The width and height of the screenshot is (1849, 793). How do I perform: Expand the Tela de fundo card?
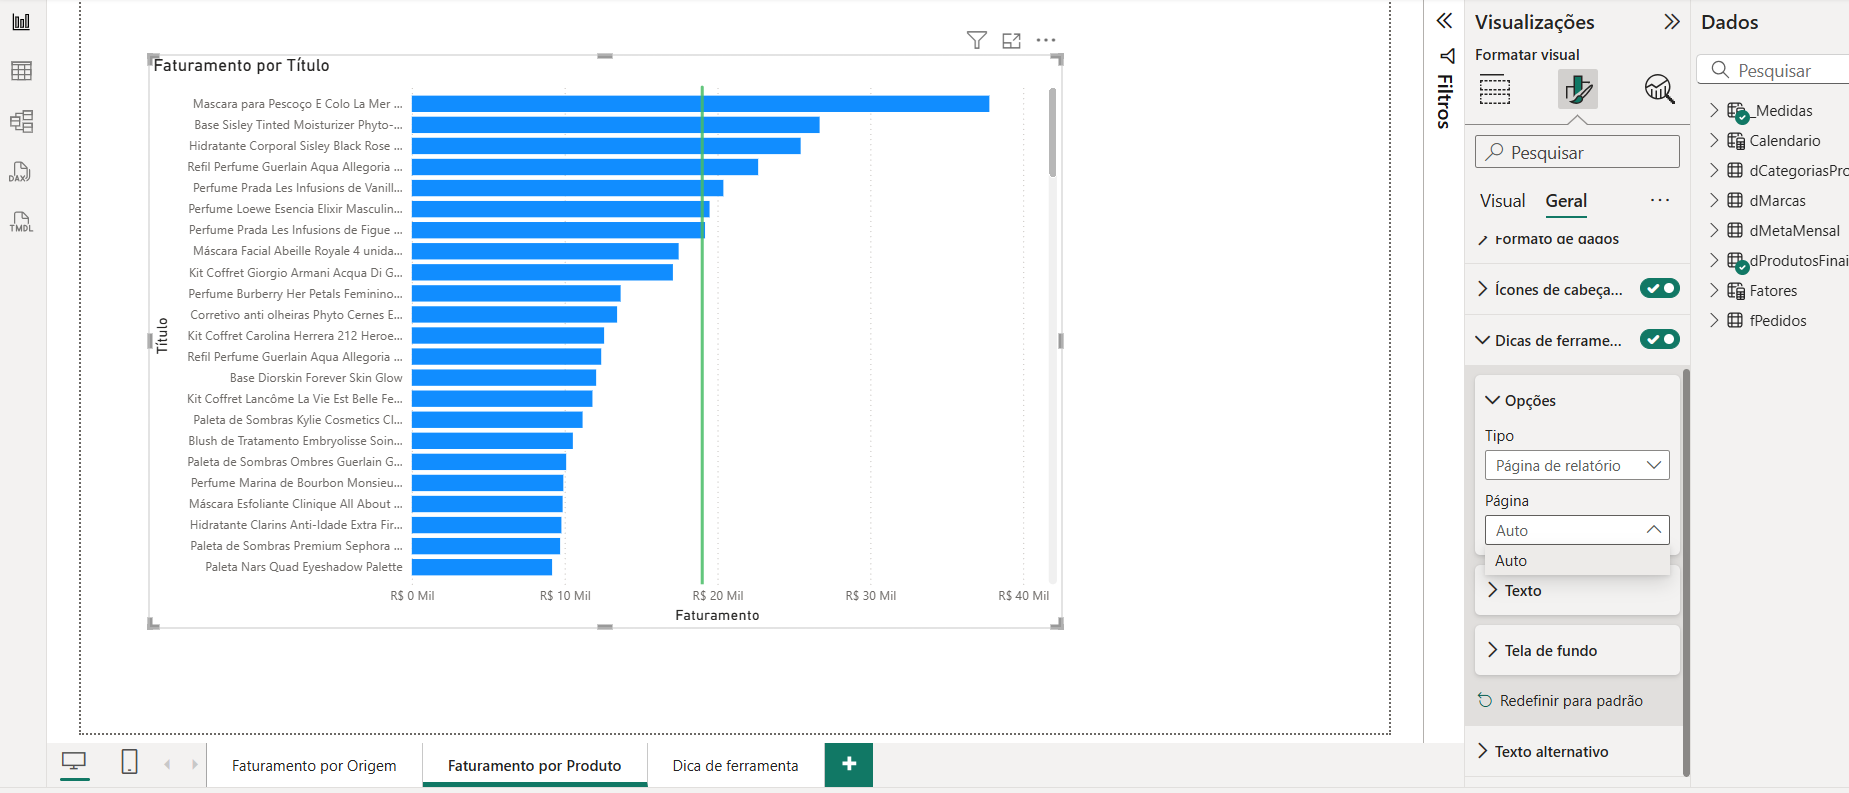pyautogui.click(x=1493, y=650)
